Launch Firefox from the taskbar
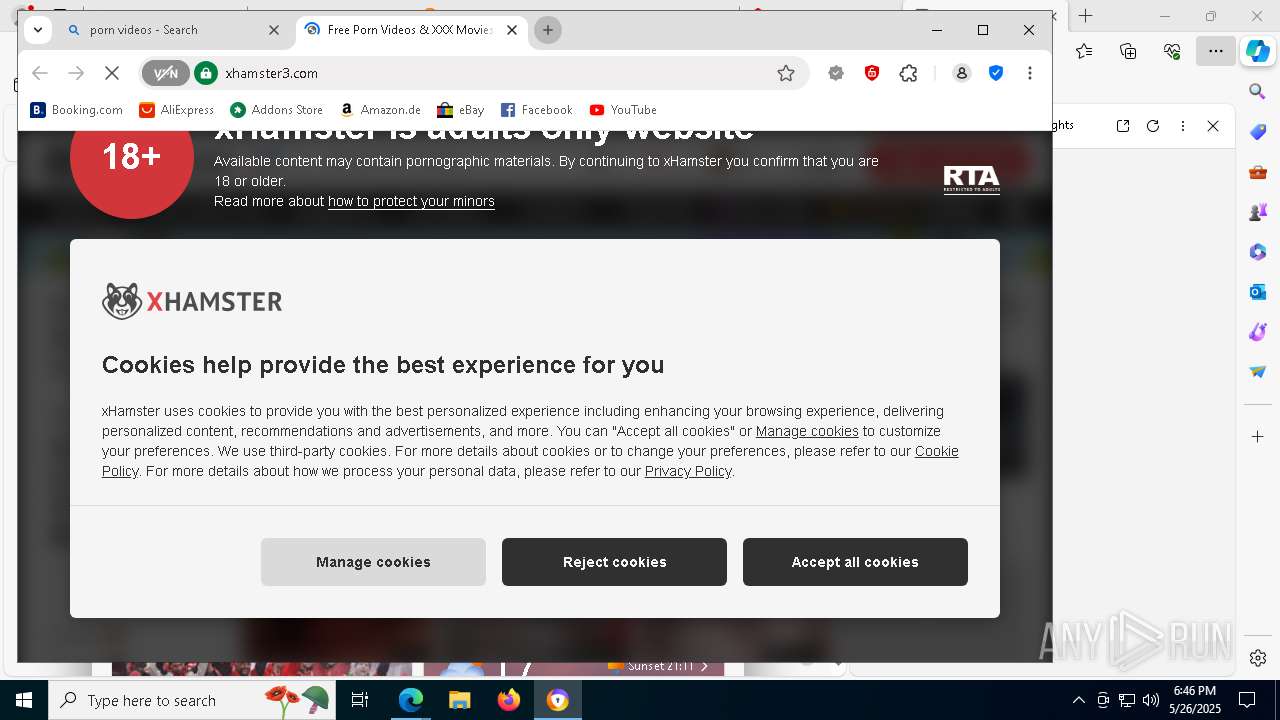Image resolution: width=1280 pixels, height=720 pixels. 509,700
